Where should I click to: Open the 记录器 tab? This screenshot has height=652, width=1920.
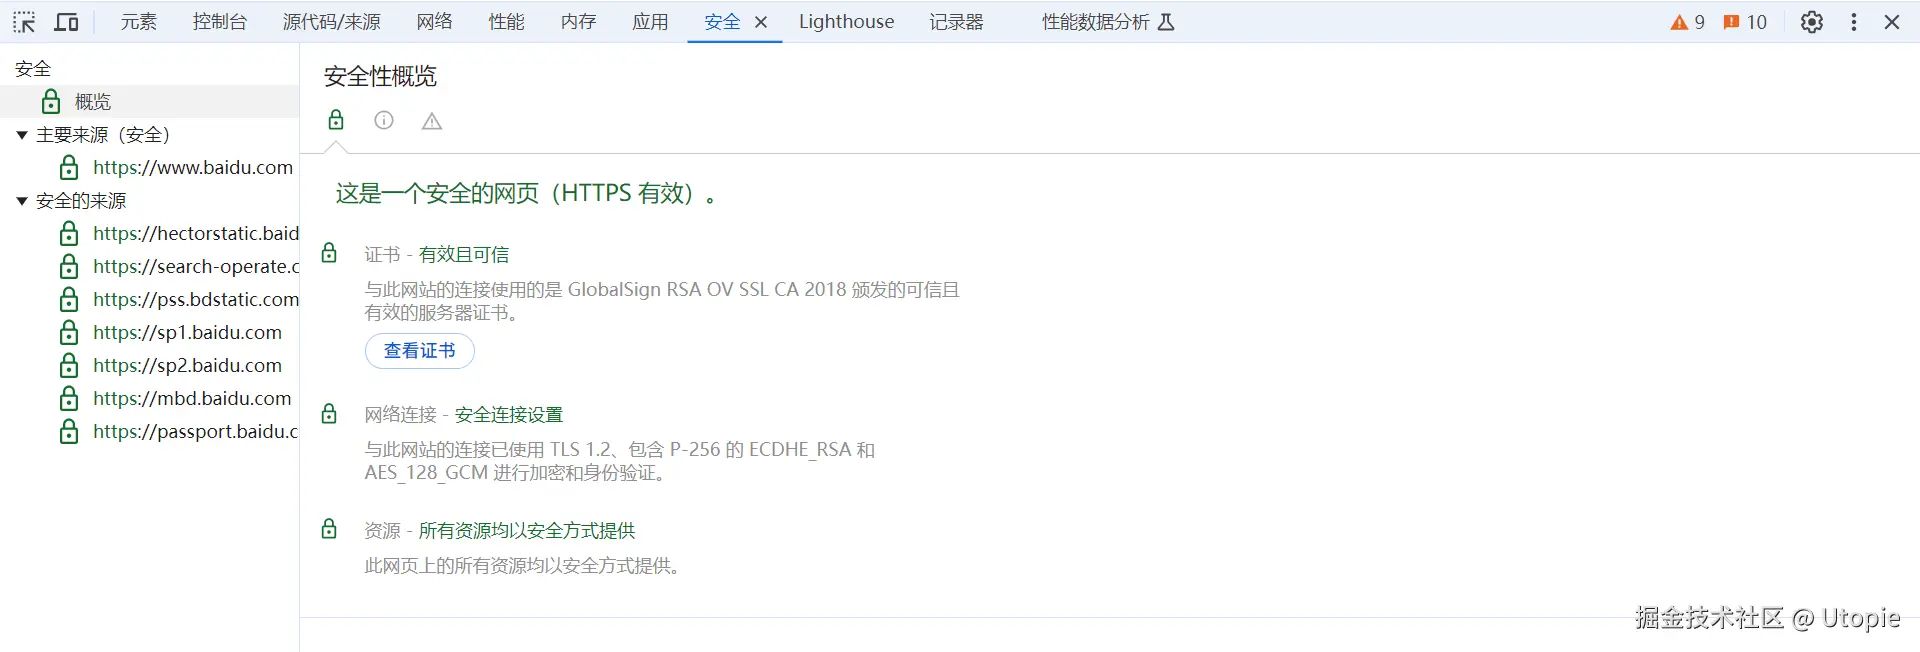click(957, 22)
